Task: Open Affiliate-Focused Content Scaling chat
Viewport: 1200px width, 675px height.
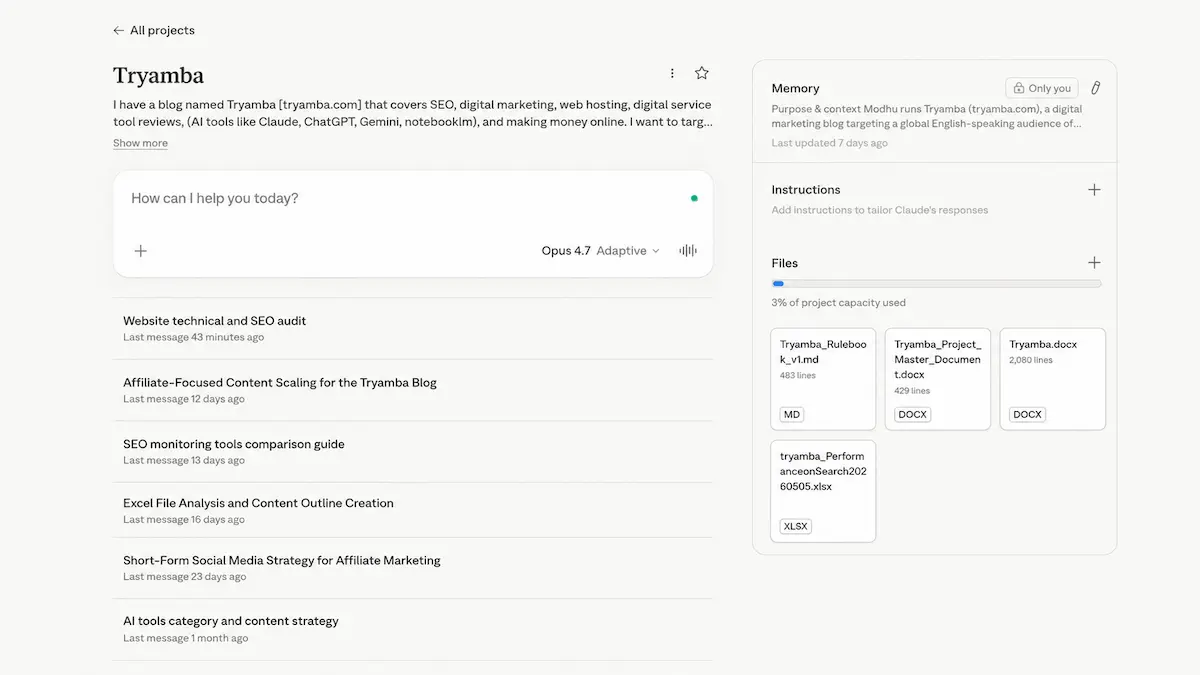Action: point(413,390)
